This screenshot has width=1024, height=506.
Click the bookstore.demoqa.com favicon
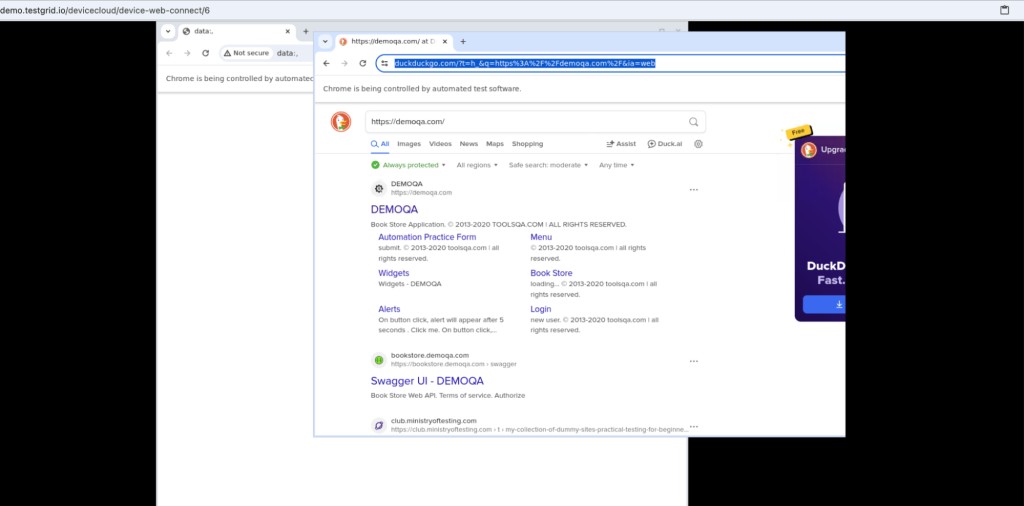click(x=379, y=360)
